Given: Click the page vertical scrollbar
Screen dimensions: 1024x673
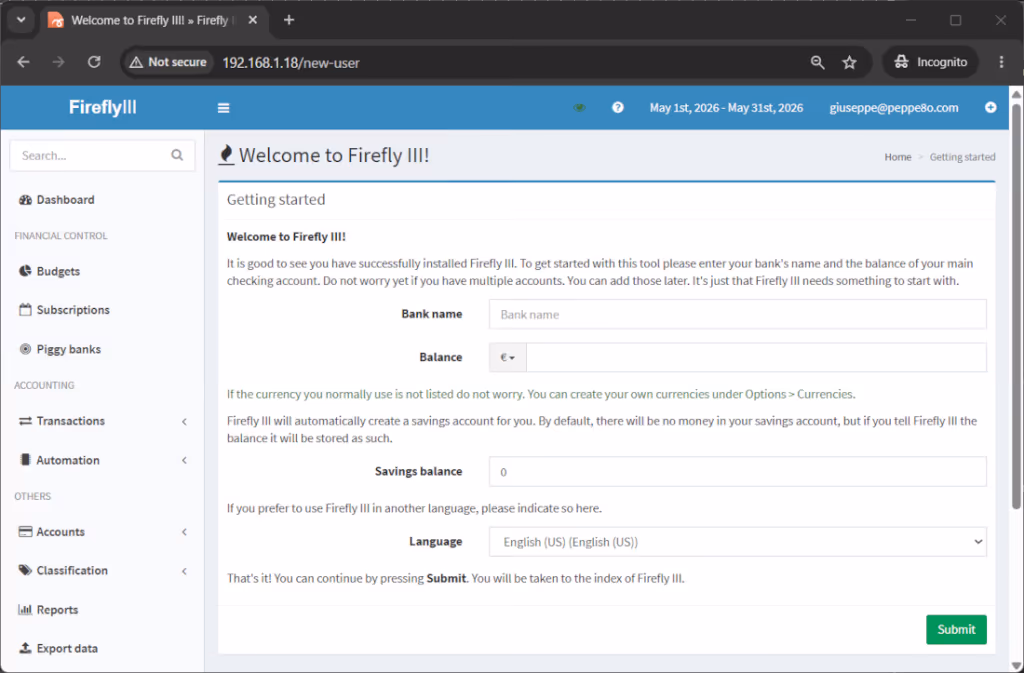Looking at the screenshot, I should pyautogui.click(x=1016, y=305).
